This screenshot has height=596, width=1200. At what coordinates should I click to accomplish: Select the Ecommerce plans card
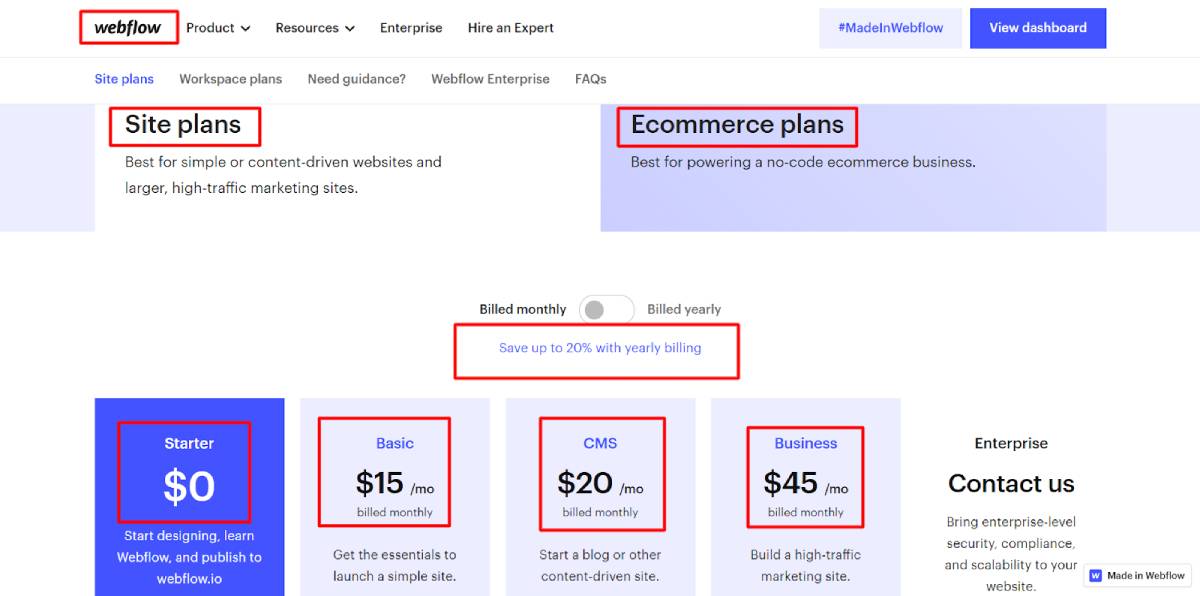[x=853, y=167]
